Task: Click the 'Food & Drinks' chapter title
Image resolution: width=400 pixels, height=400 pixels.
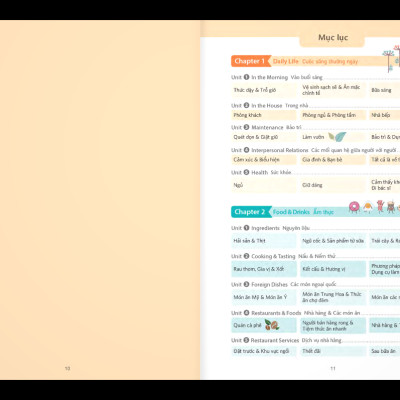Action: click(291, 212)
